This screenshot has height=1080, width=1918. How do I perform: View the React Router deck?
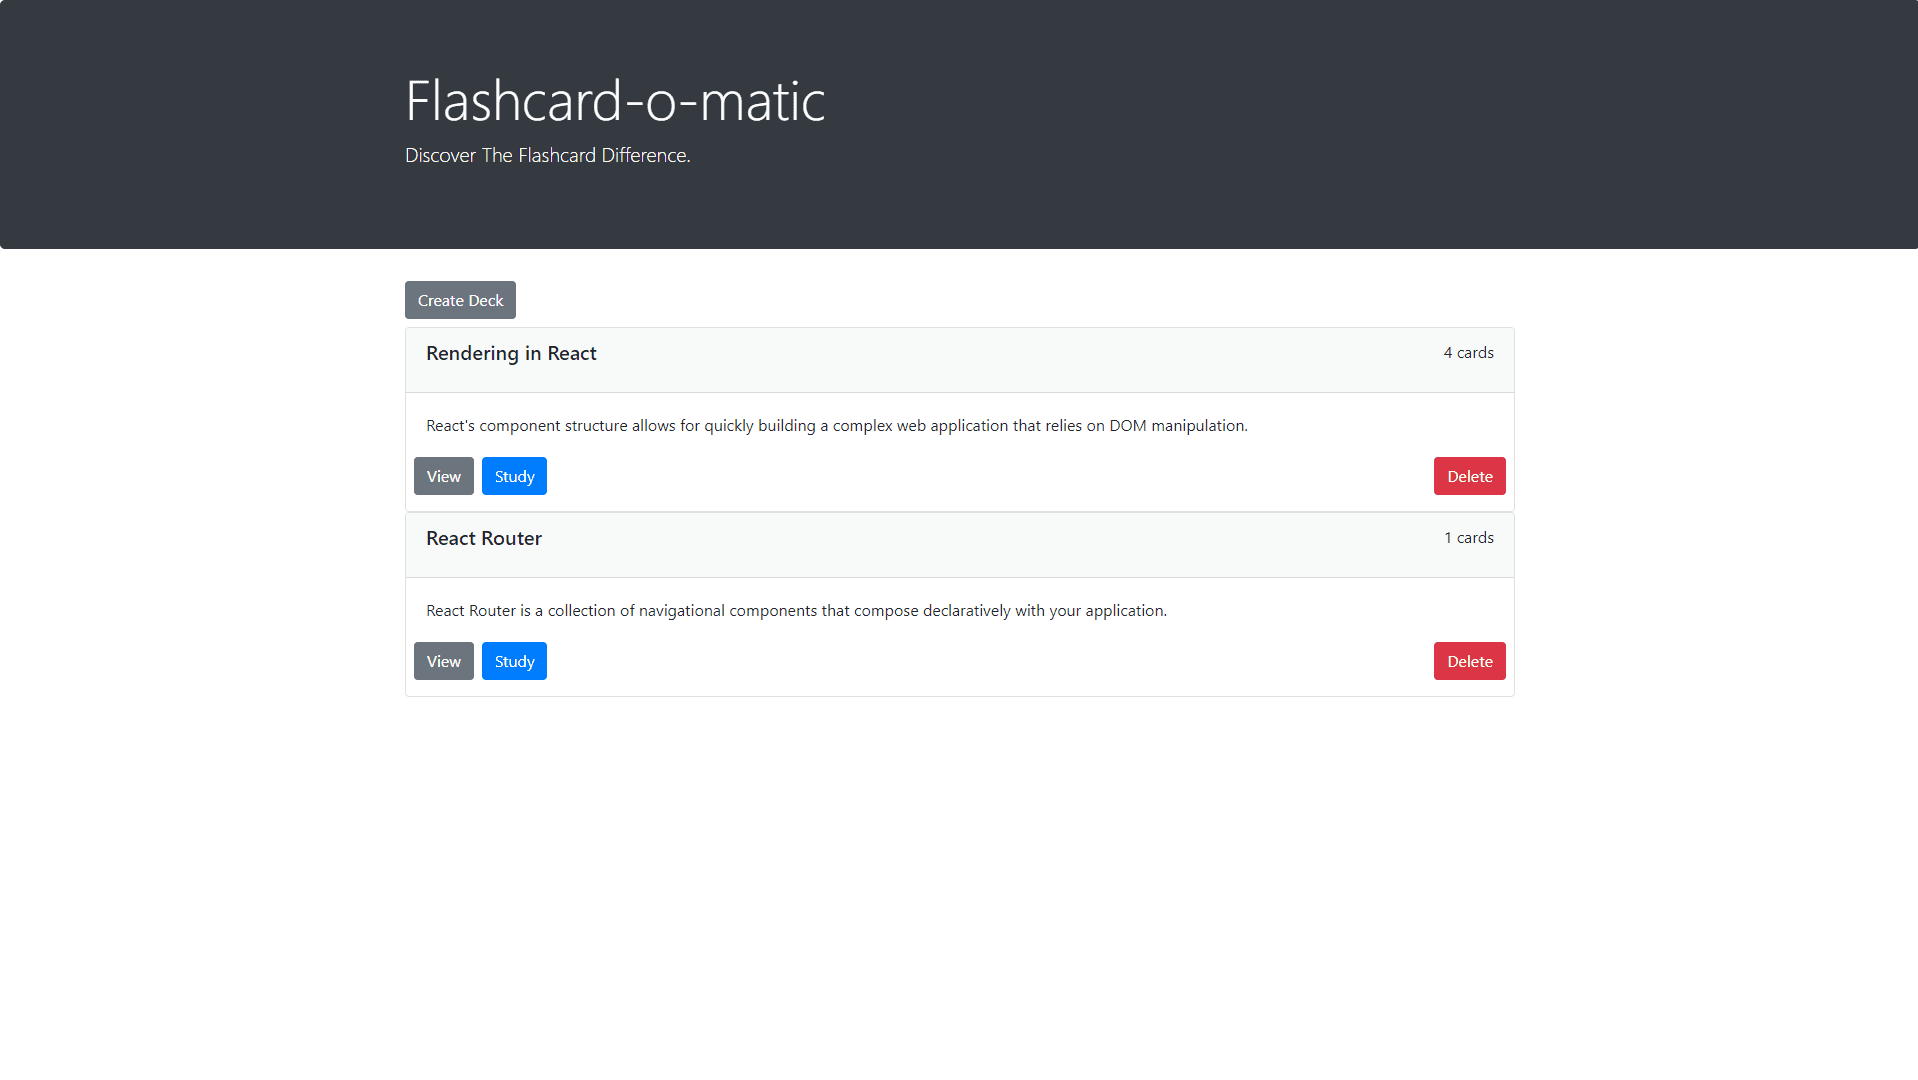tap(443, 661)
